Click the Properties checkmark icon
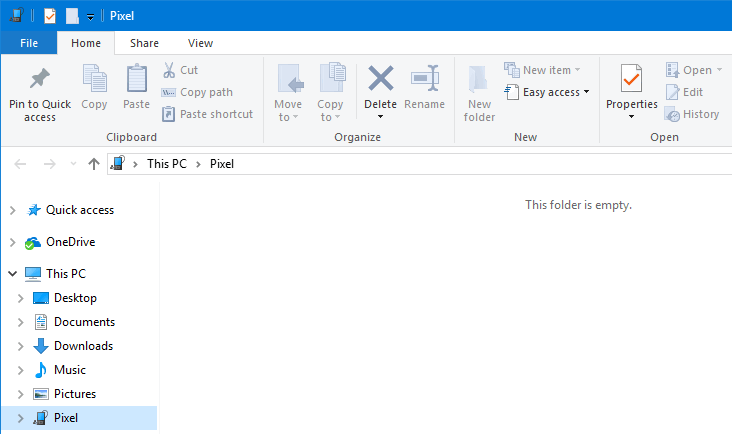Image resolution: width=732 pixels, height=434 pixels. (631, 78)
